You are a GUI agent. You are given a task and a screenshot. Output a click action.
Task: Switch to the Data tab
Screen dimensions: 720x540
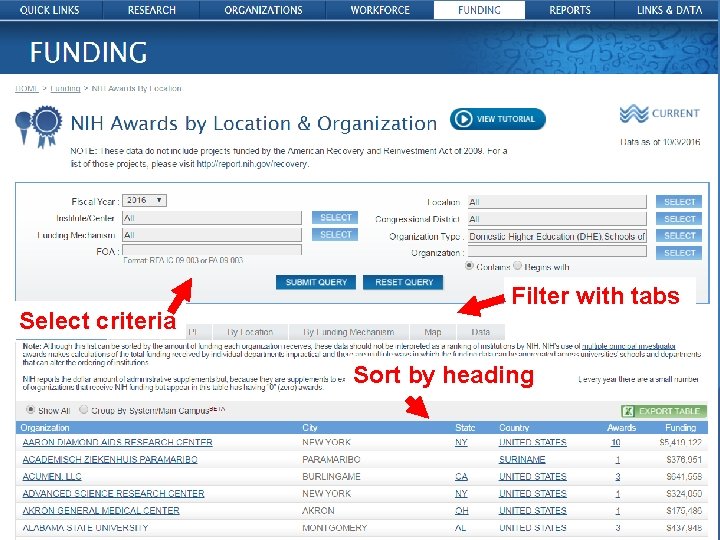[x=480, y=332]
